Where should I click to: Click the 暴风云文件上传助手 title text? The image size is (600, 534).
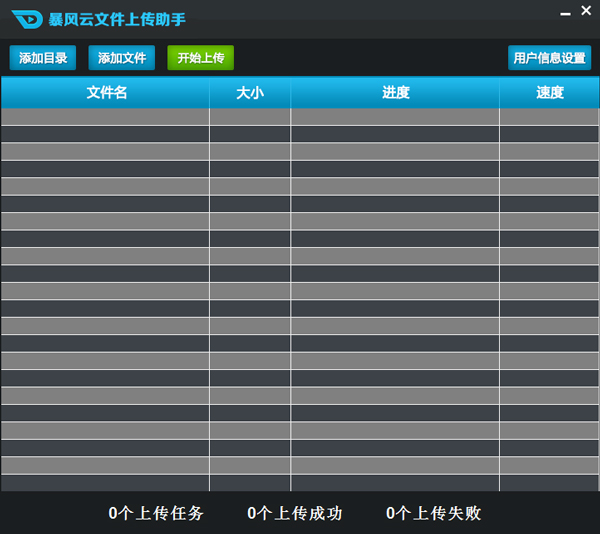pyautogui.click(x=117, y=20)
